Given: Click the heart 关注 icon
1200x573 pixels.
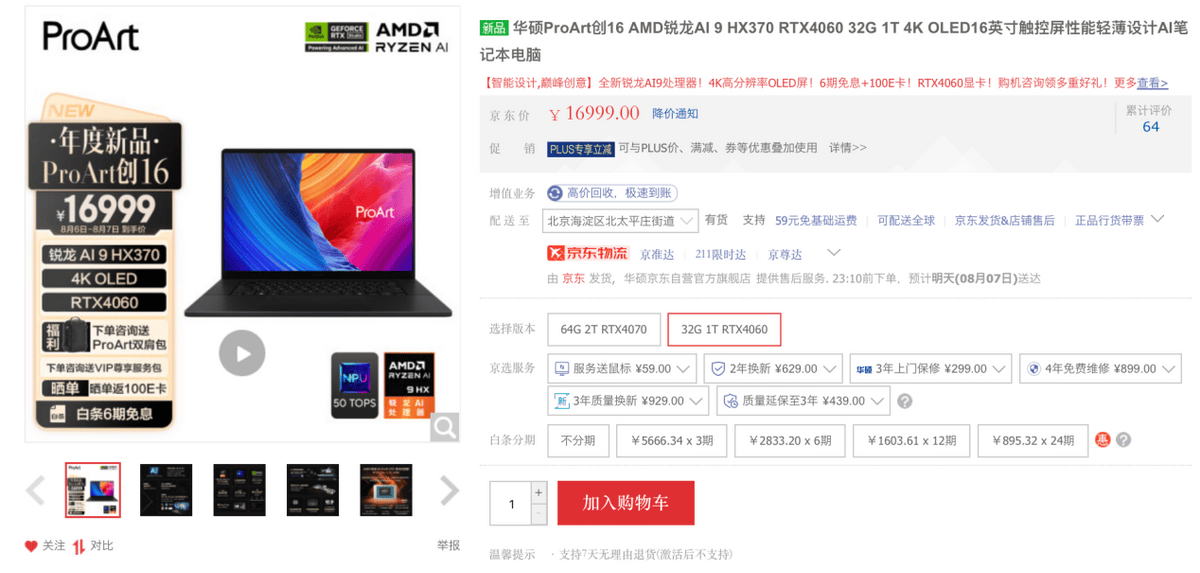Looking at the screenshot, I should click(31, 546).
